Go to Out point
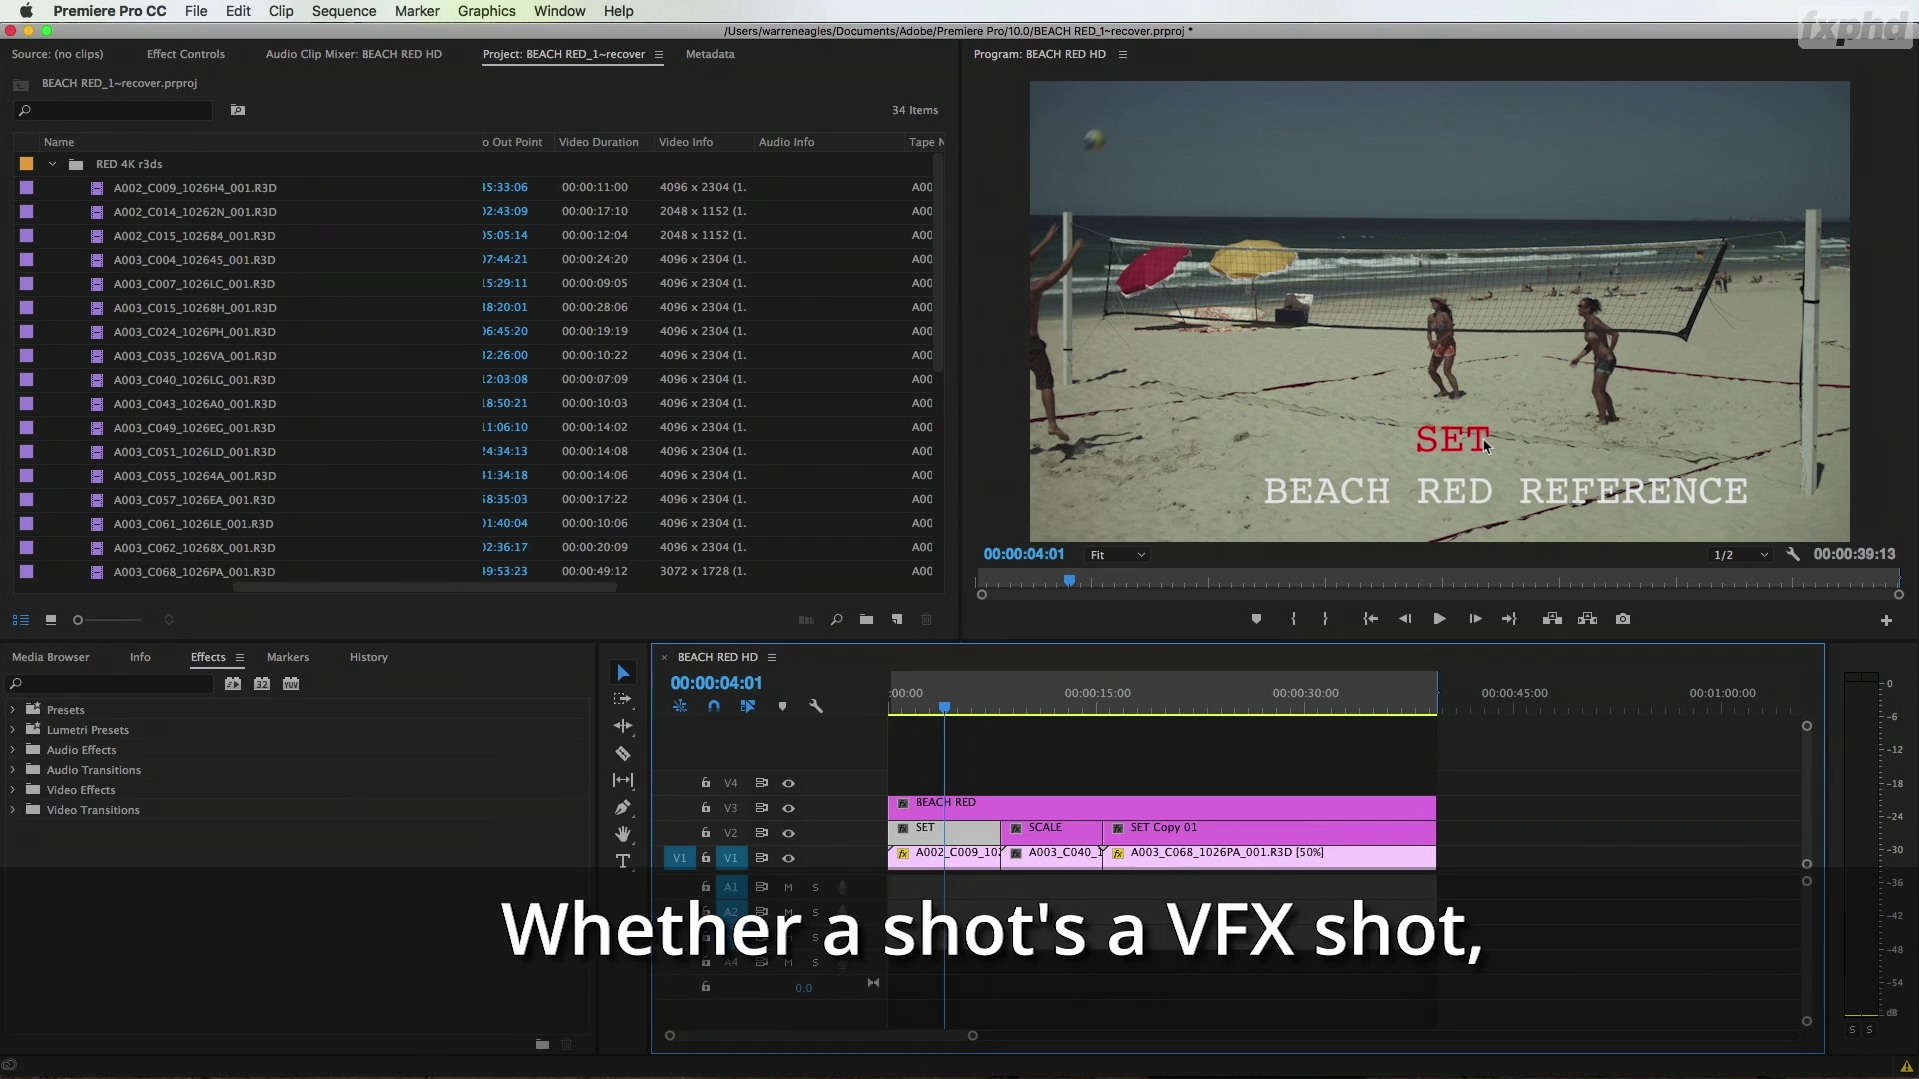Screen dimensions: 1919x1079 [1509, 619]
